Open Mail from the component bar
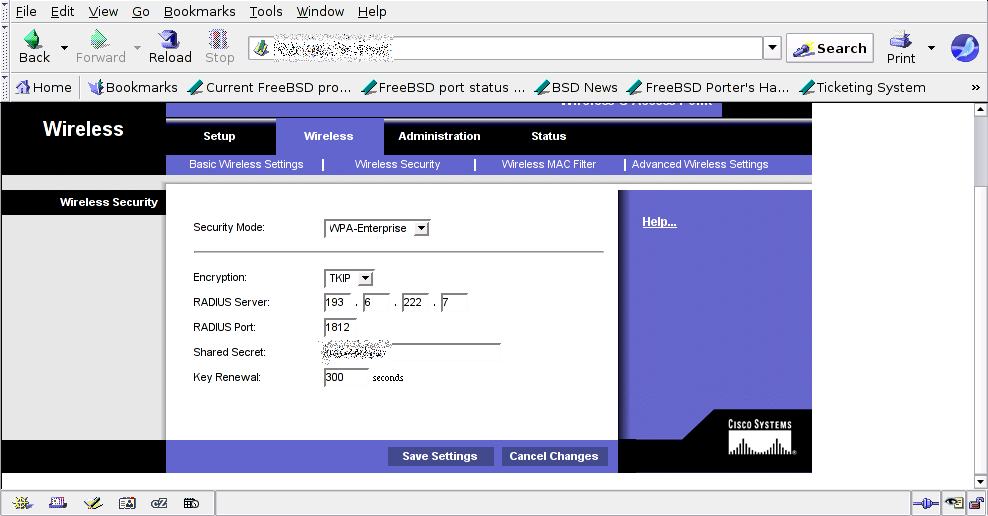This screenshot has height=516, width=988. pos(58,503)
